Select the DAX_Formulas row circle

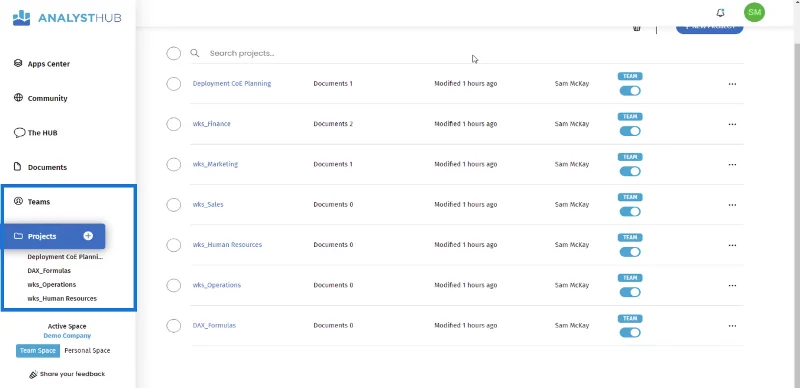click(173, 326)
